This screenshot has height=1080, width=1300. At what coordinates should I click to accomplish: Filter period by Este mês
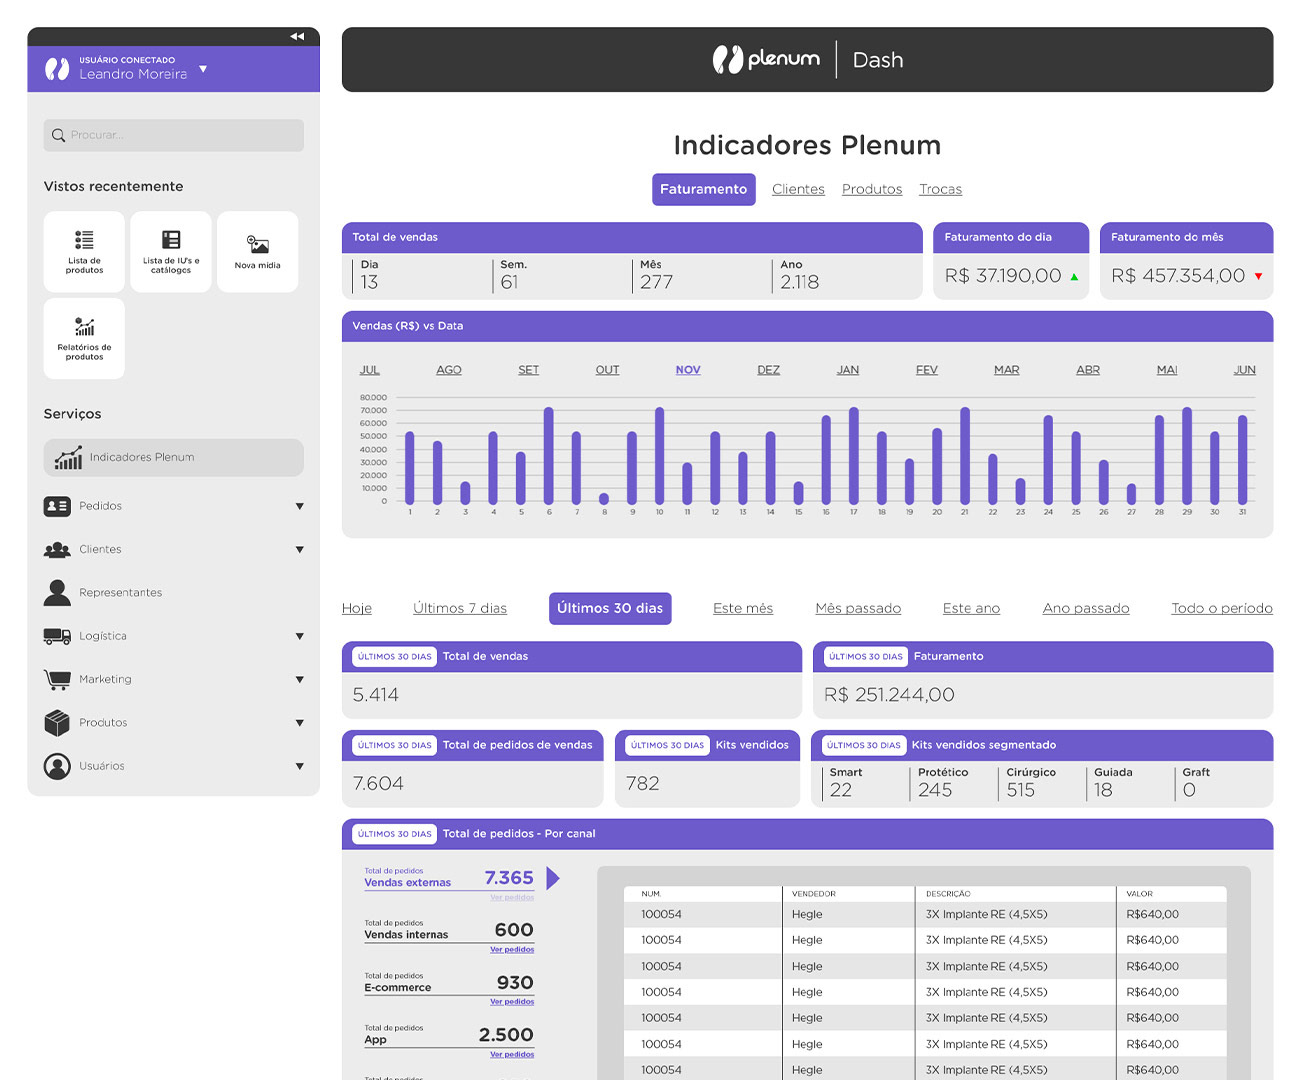point(743,608)
